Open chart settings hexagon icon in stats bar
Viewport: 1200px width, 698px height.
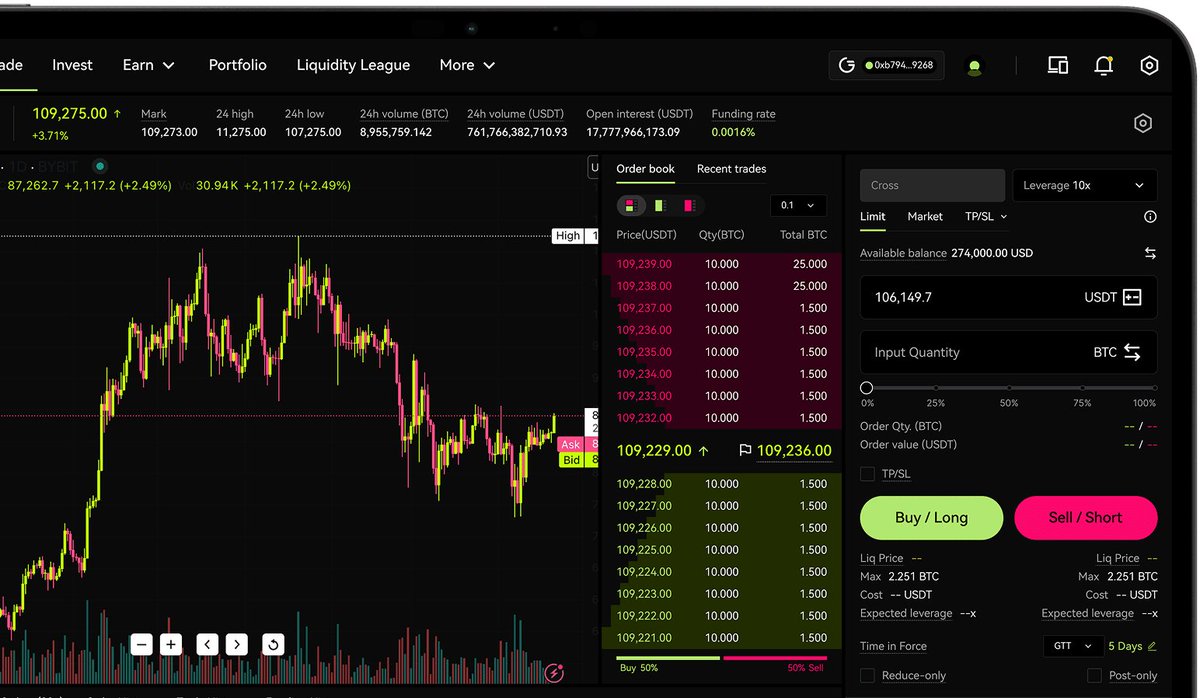pyautogui.click(x=1143, y=124)
